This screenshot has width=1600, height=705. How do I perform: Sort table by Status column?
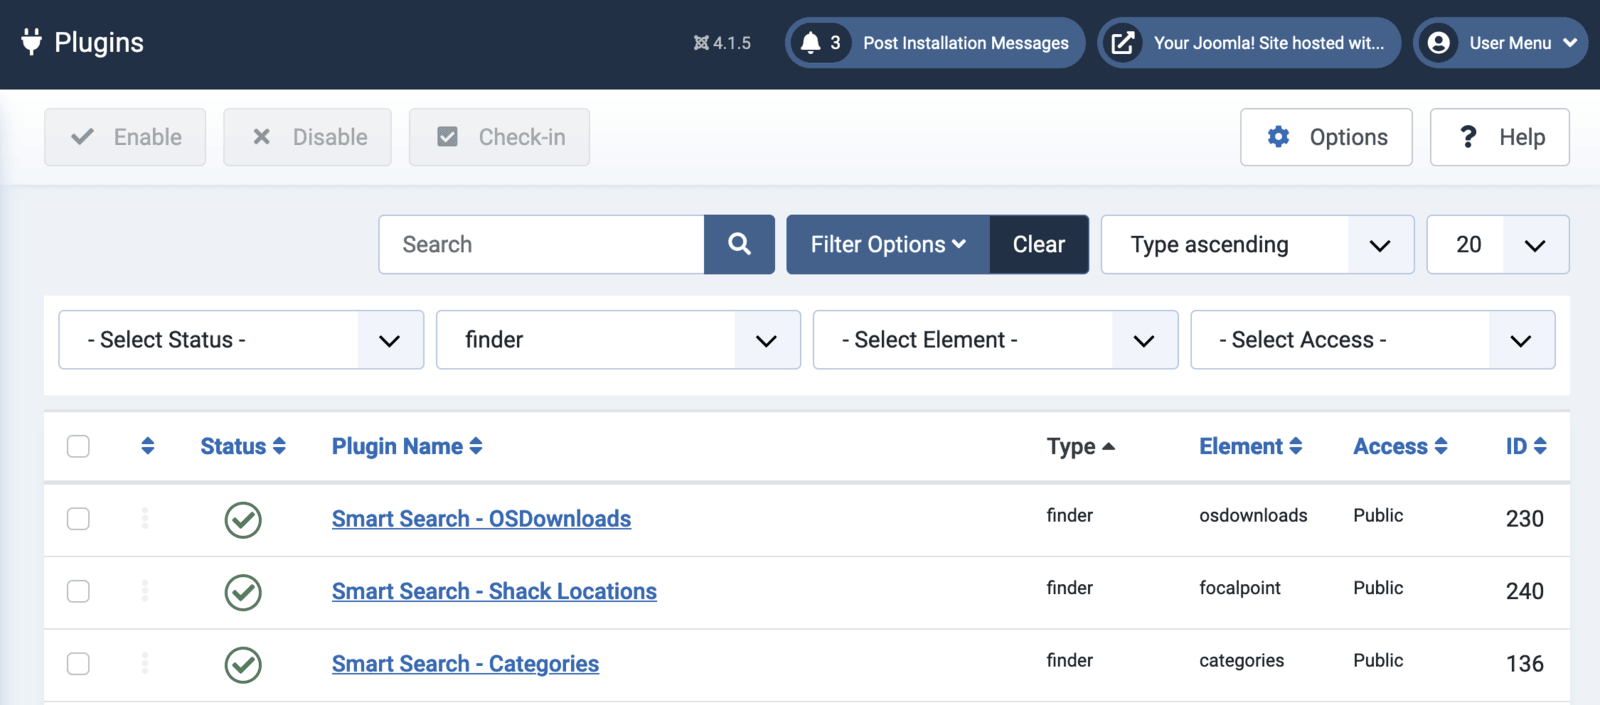(243, 446)
